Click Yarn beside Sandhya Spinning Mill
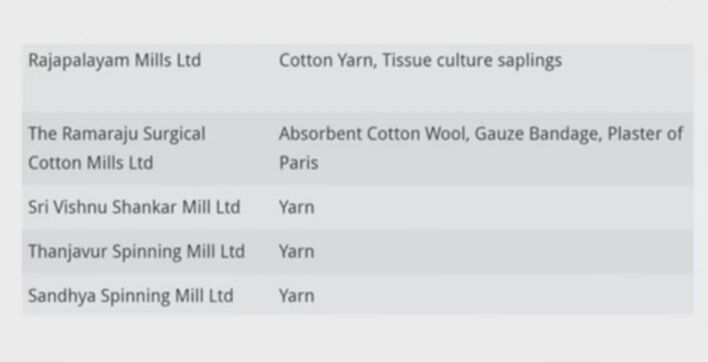Viewport: 708px width, 362px height. [x=297, y=296]
